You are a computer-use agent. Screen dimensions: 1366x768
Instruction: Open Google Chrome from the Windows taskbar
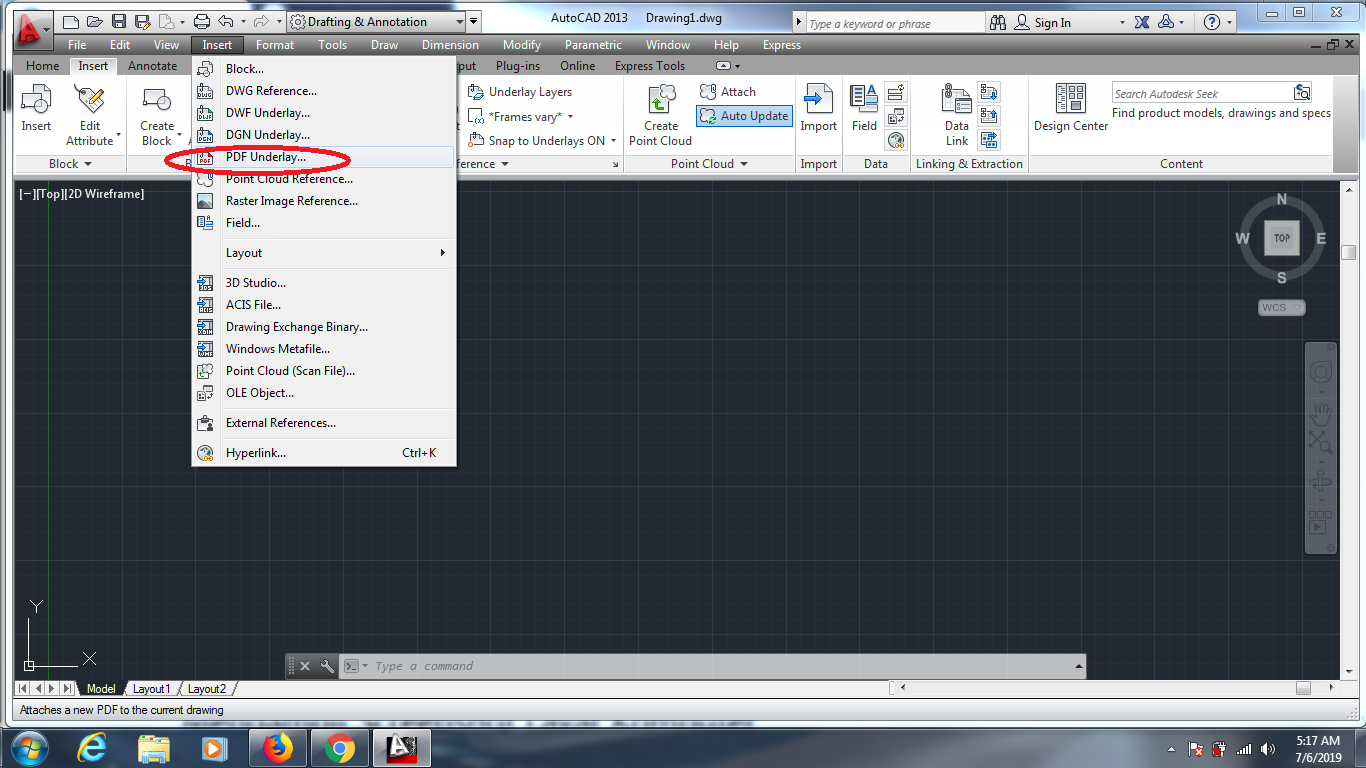(x=339, y=747)
